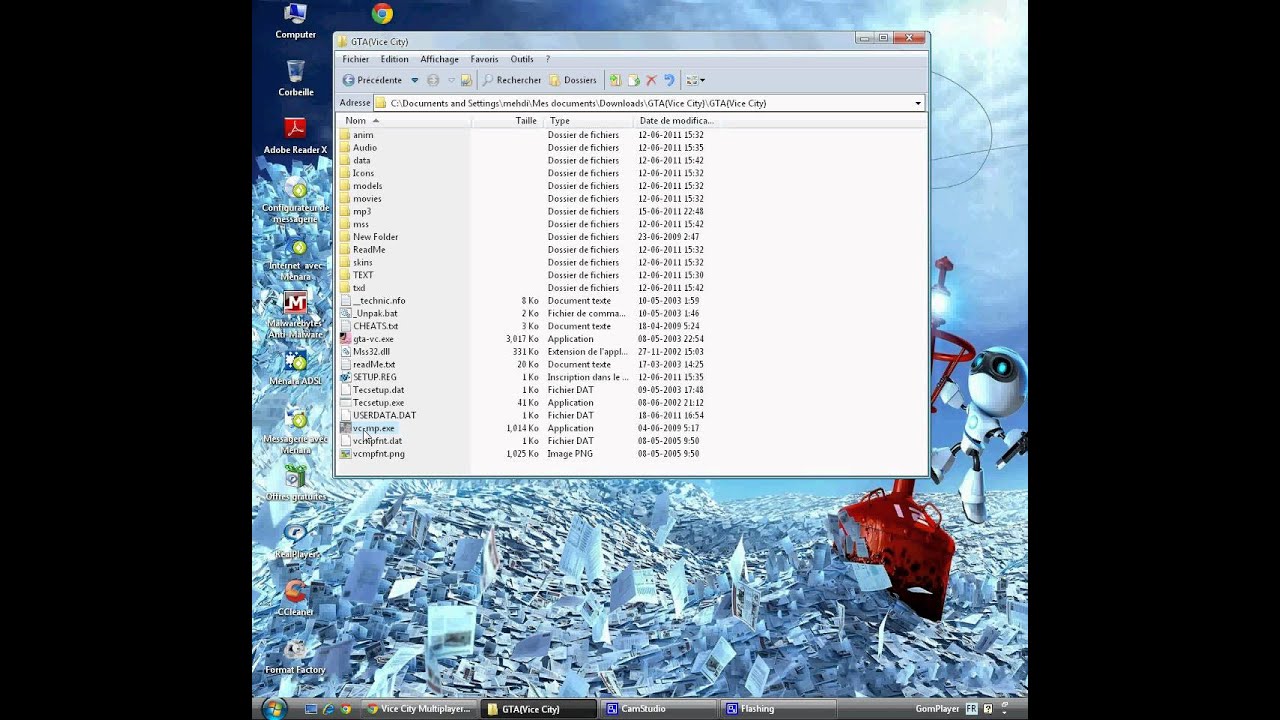Click the CCleaner desktop icon
The image size is (1280, 720).
(295, 597)
